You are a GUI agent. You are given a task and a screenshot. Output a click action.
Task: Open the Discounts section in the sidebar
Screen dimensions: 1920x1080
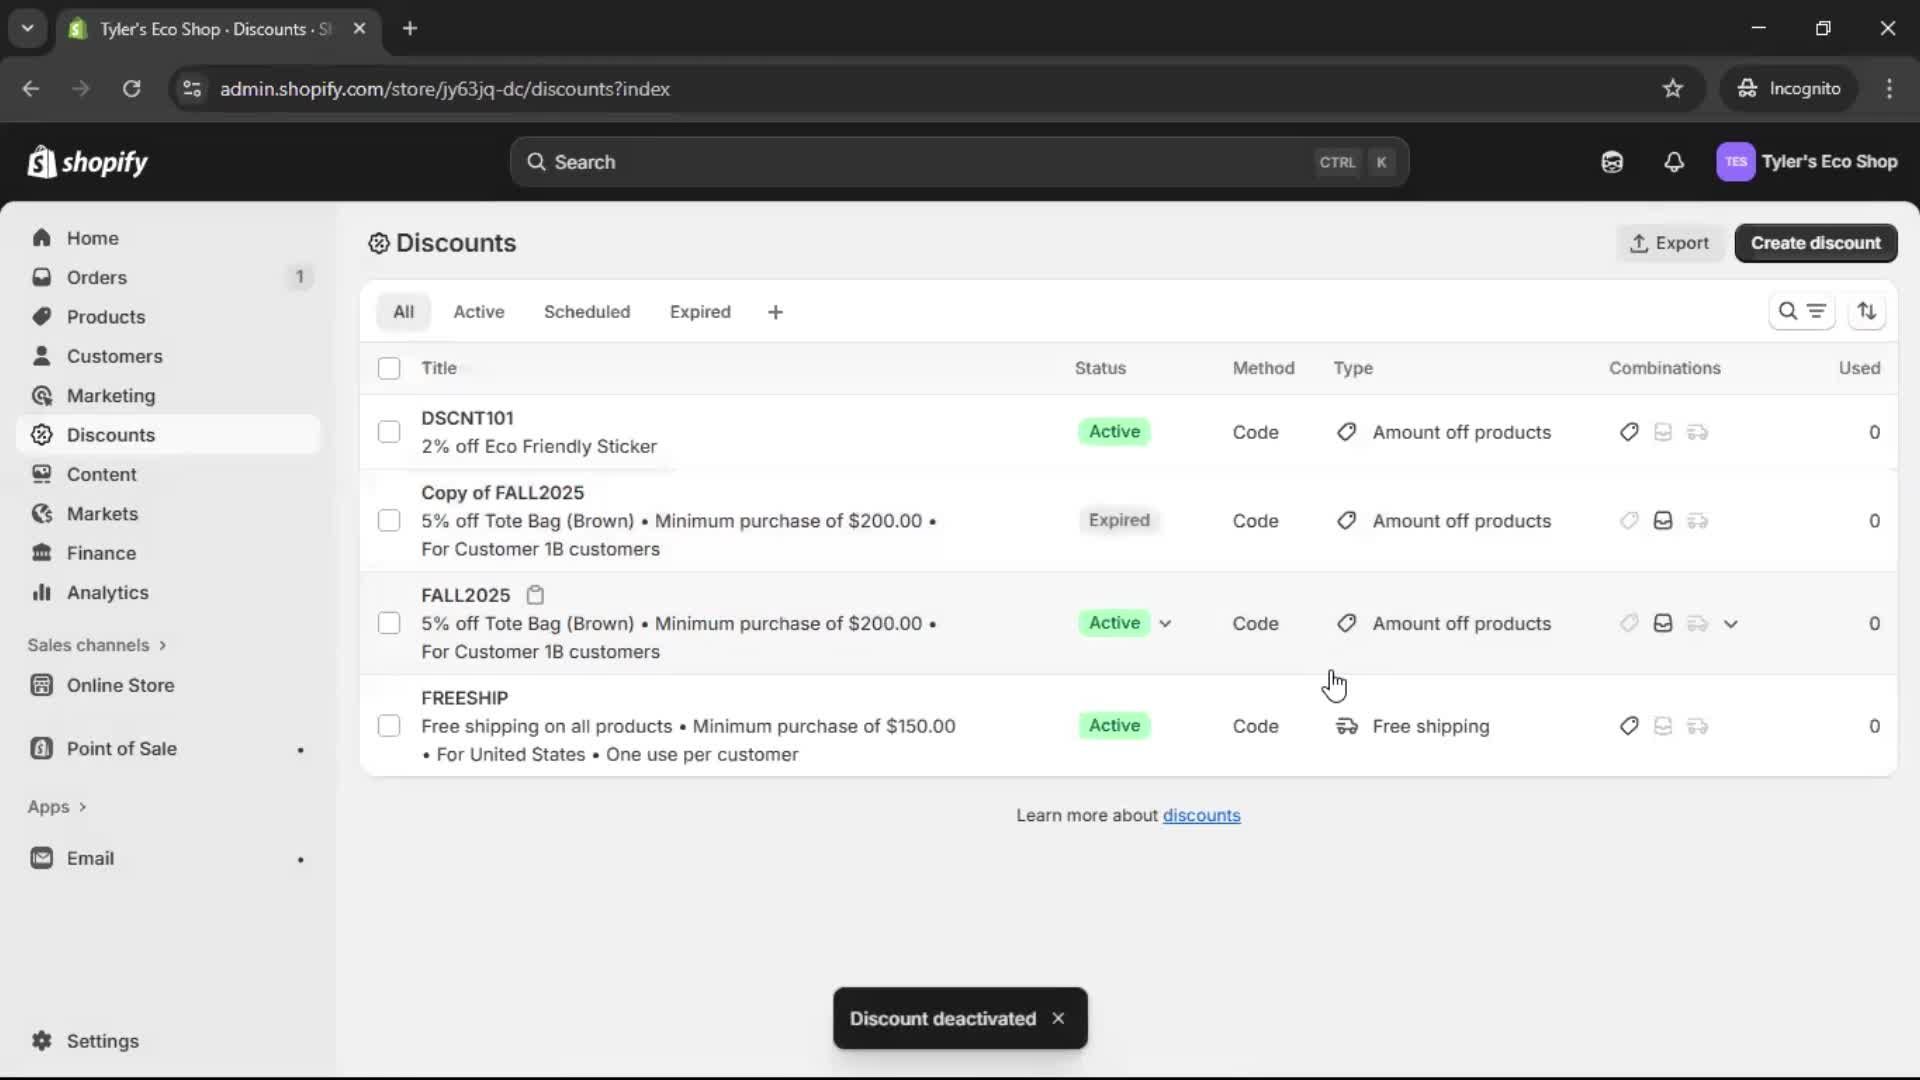coord(112,435)
